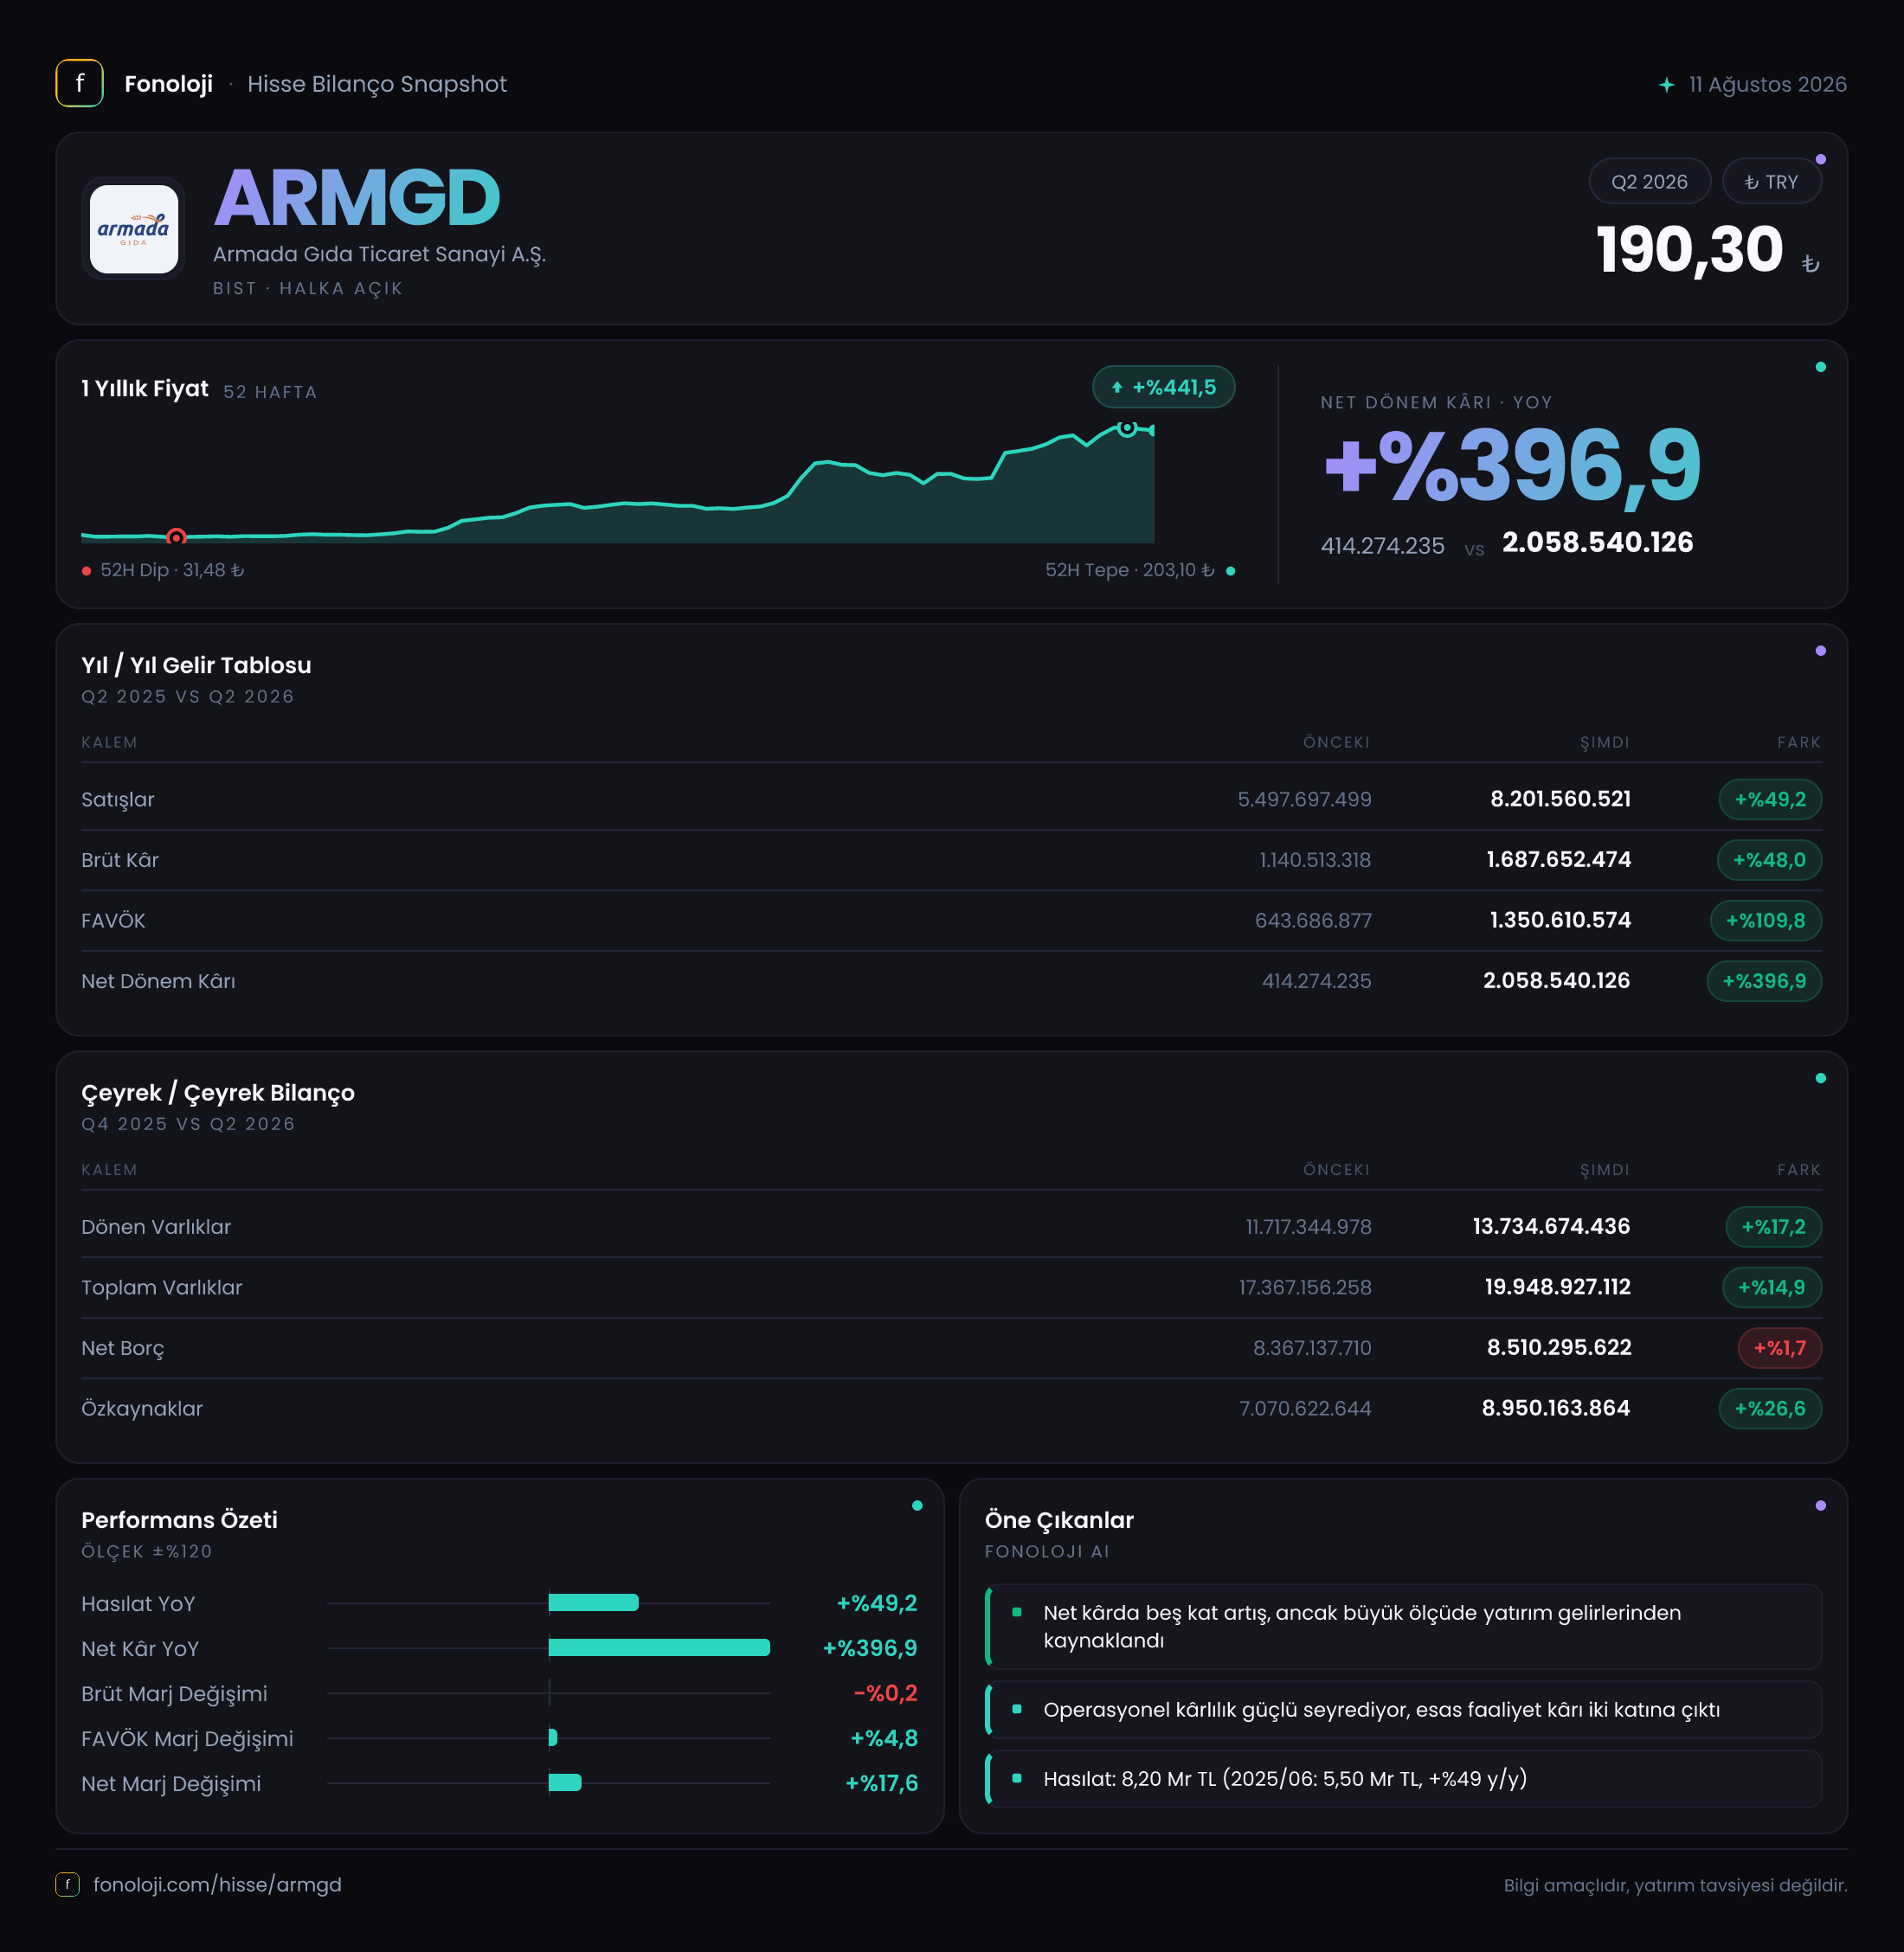Screen dimensions: 1904x1952
Task: Select the Q2 2026 period pill
Action: [1649, 182]
